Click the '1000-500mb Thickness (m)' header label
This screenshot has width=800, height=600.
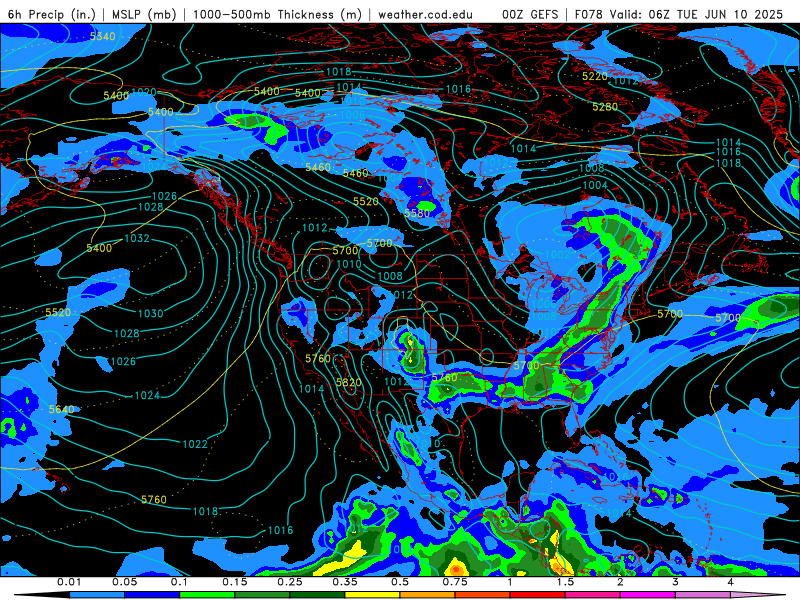tap(277, 14)
